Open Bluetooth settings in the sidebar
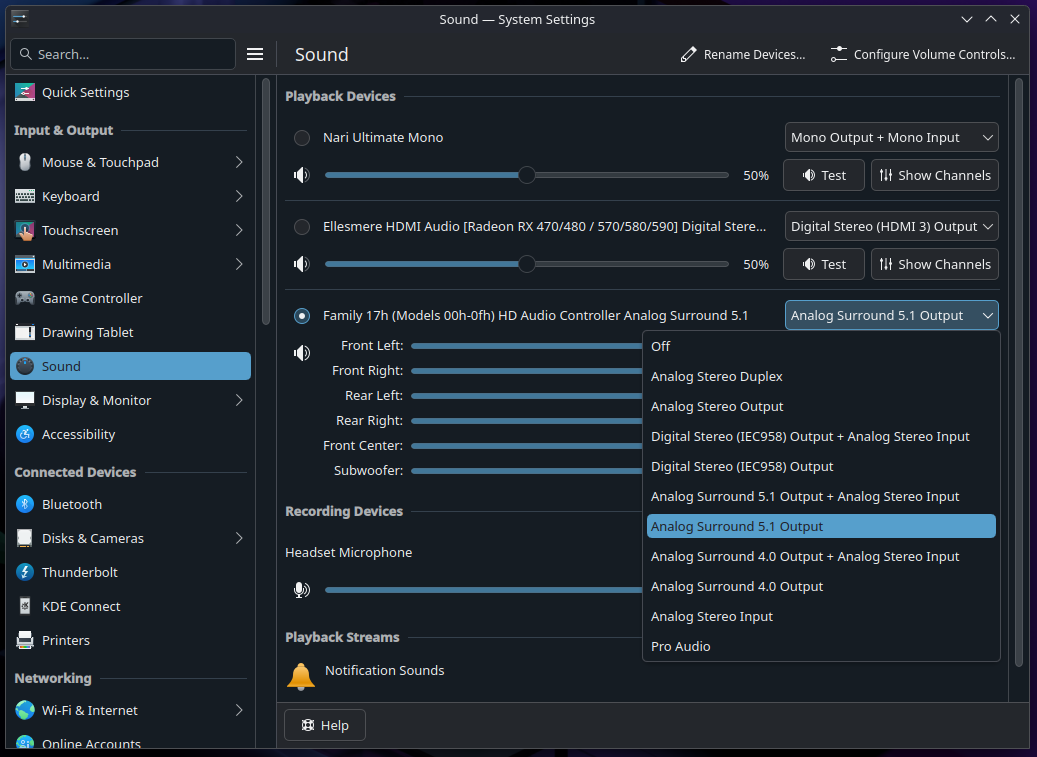 (x=72, y=504)
